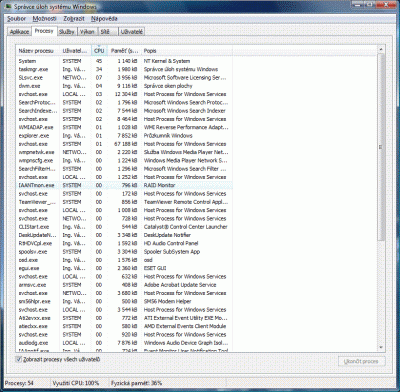This screenshot has width=400, height=392.
Task: Switch to the Služby tab
Action: tap(67, 32)
